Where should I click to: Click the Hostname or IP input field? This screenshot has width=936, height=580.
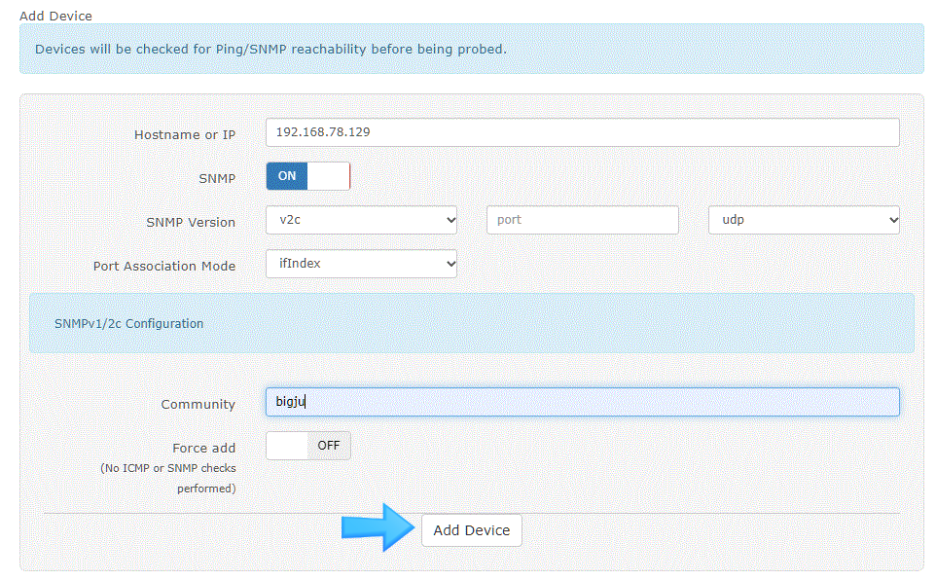pos(582,132)
